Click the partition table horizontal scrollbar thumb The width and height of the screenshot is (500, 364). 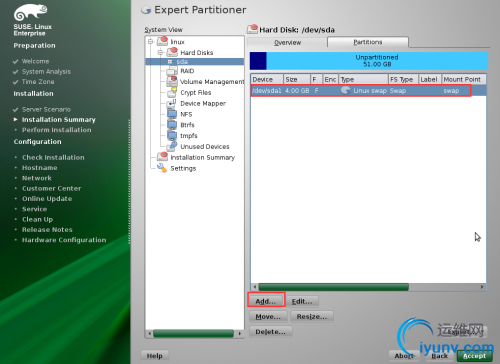(x=333, y=287)
